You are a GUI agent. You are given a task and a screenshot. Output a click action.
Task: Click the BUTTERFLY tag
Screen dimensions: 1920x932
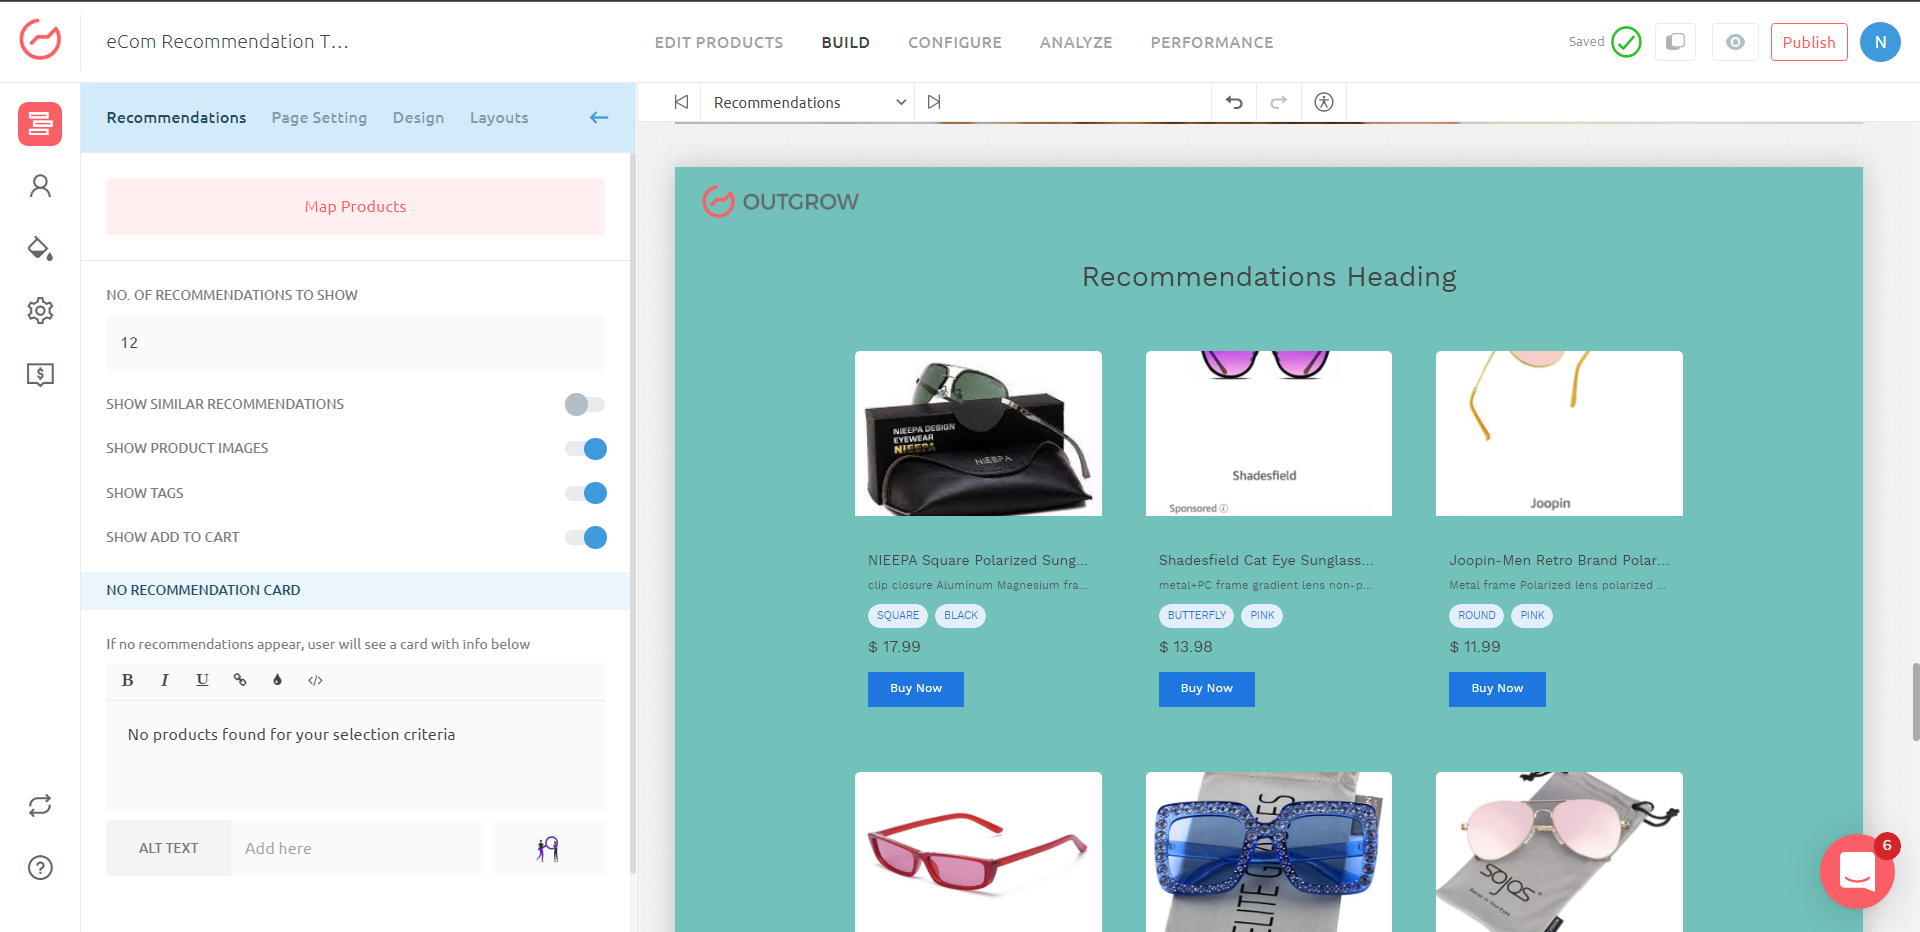(x=1196, y=616)
